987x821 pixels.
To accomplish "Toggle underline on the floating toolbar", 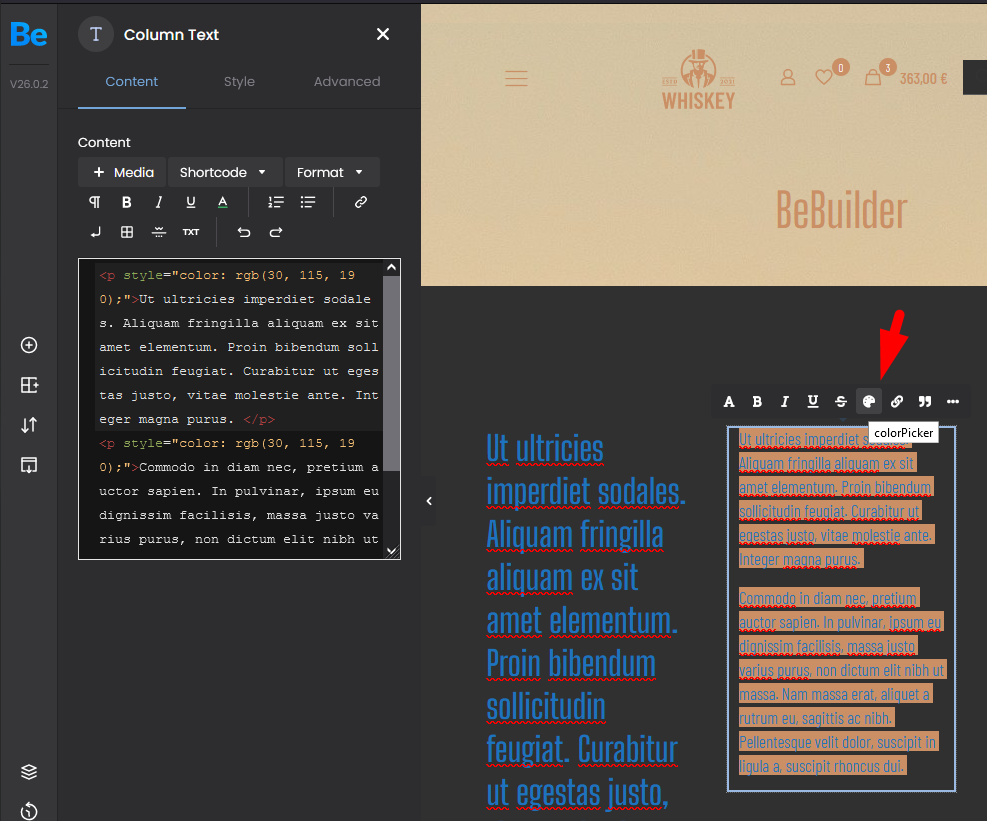I will 812,401.
